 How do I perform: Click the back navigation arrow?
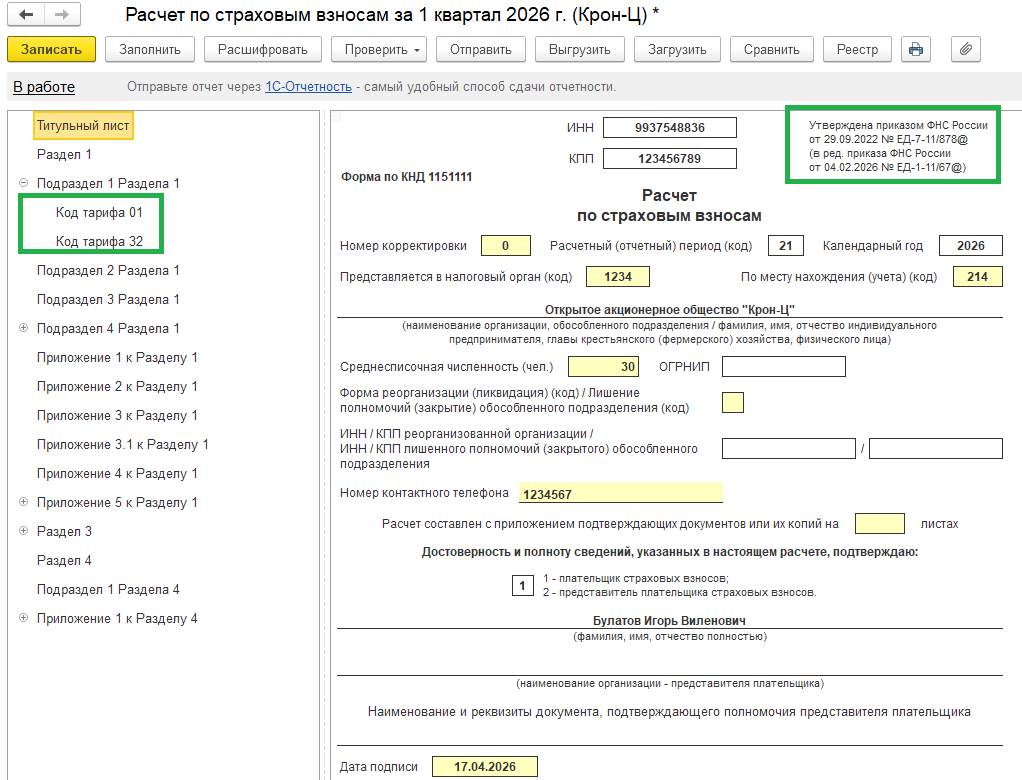click(26, 15)
